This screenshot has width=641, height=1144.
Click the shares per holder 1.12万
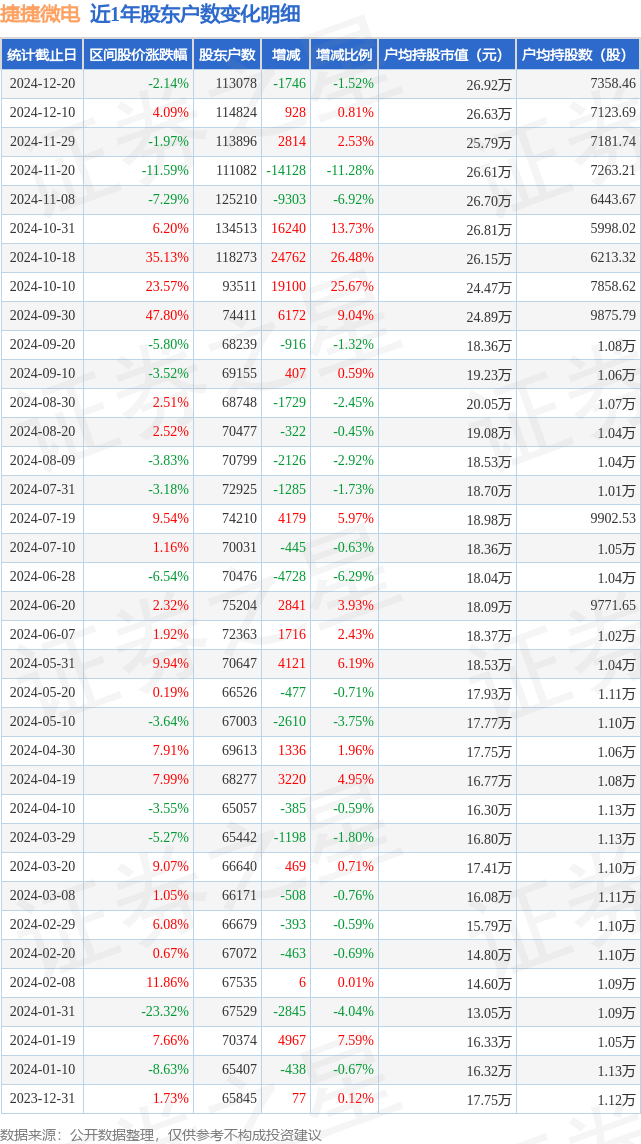618,1099
